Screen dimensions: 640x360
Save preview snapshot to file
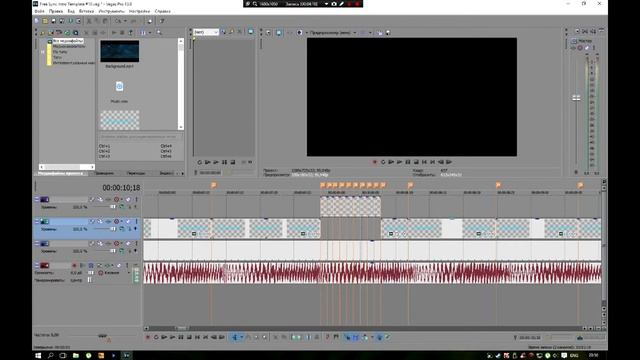[388, 32]
